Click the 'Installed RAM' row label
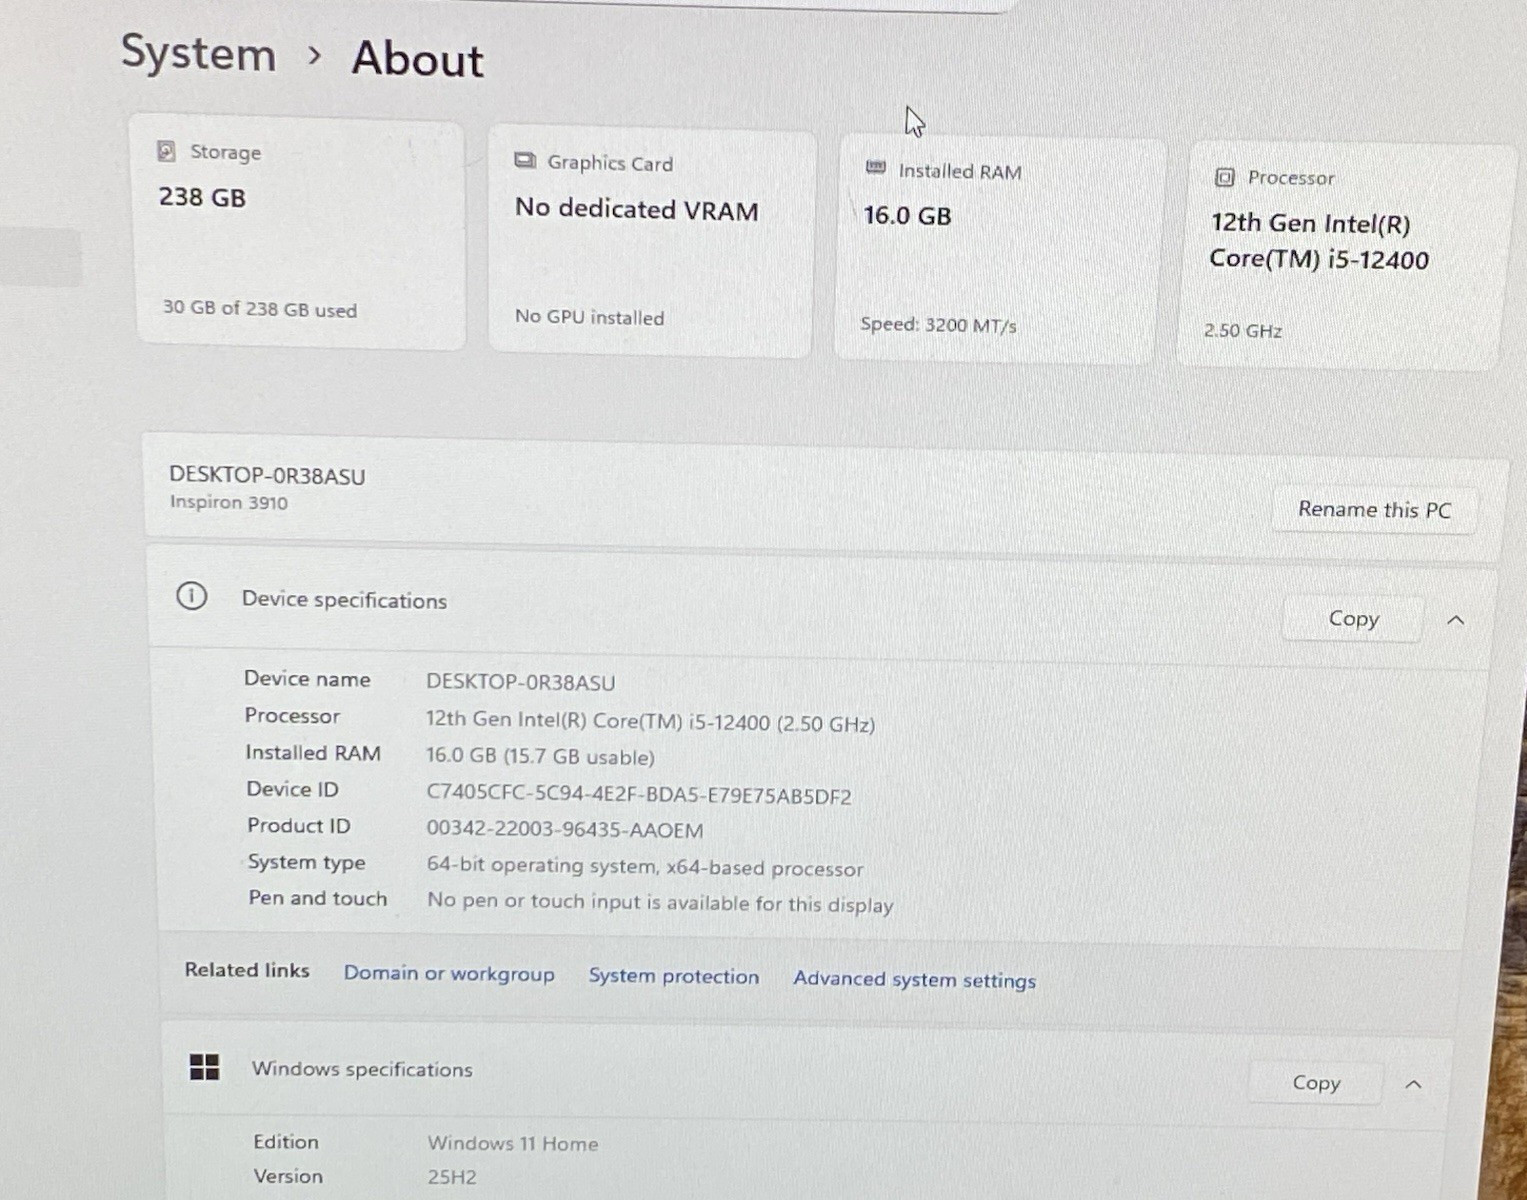The height and width of the screenshot is (1200, 1527). coord(313,753)
